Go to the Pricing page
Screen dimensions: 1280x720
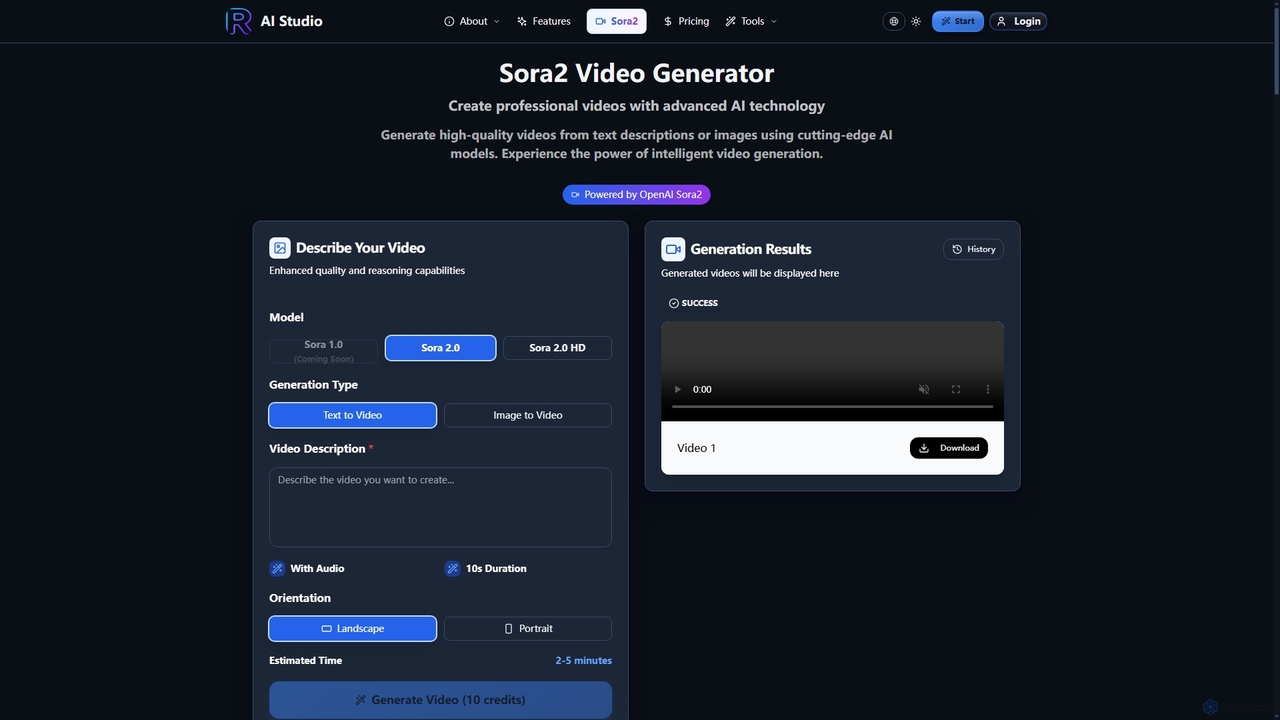click(x=686, y=21)
